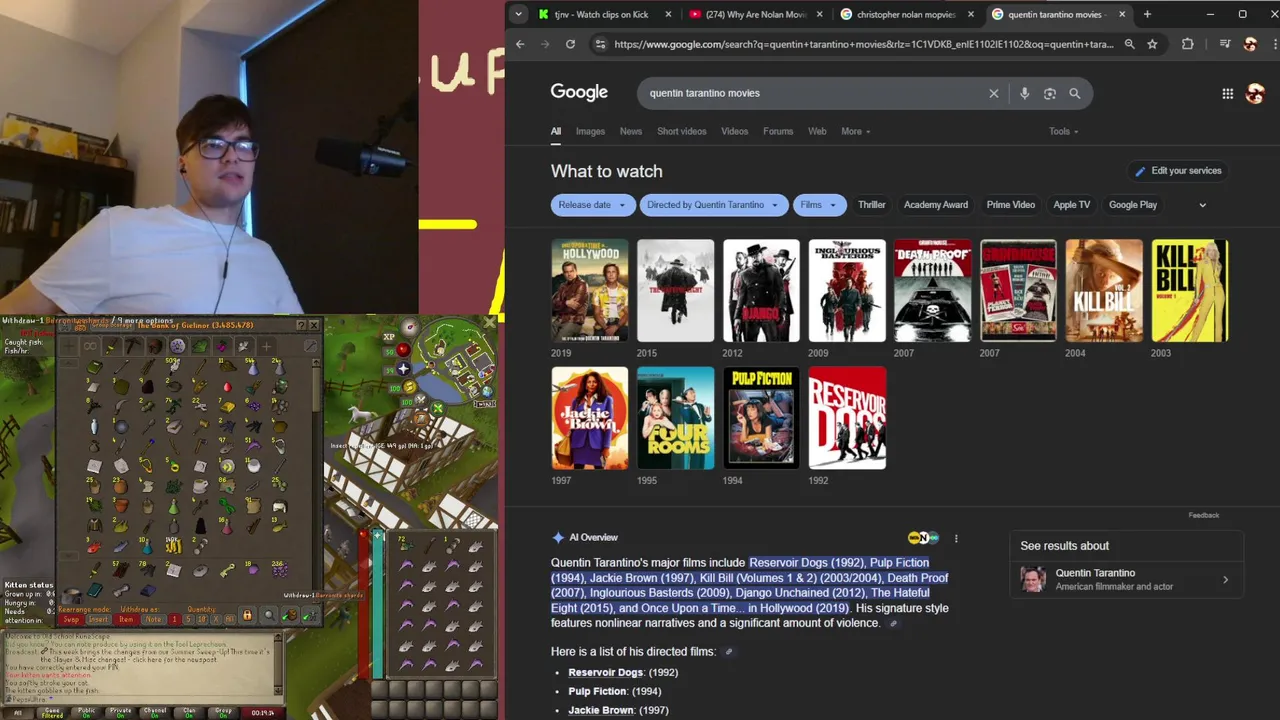Set bank withdraw quantity to 1
The width and height of the screenshot is (1280, 720).
coord(175,619)
